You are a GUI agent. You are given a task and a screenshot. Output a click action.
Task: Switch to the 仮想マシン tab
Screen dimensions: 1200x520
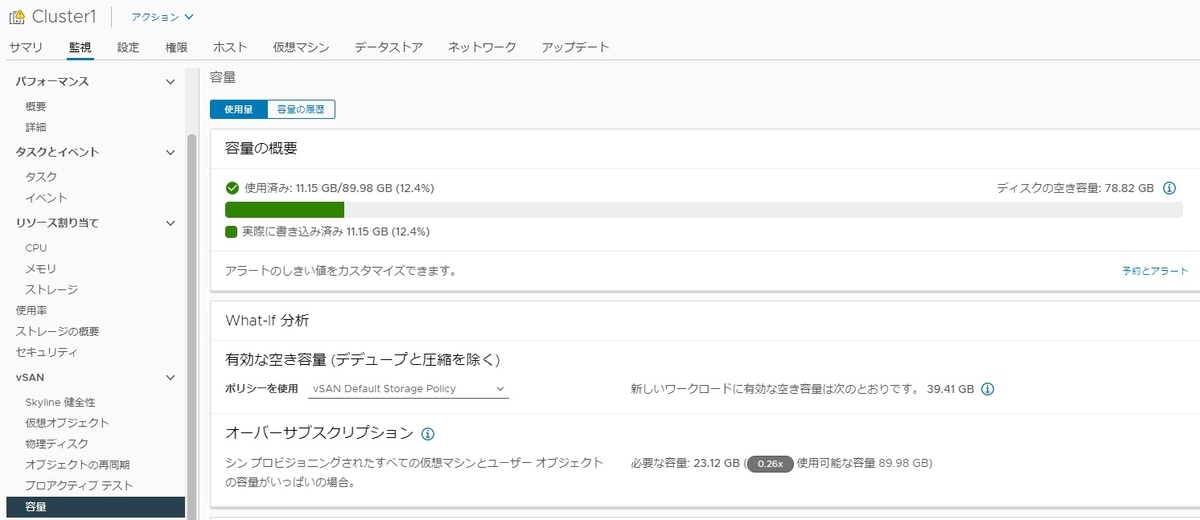coord(301,47)
